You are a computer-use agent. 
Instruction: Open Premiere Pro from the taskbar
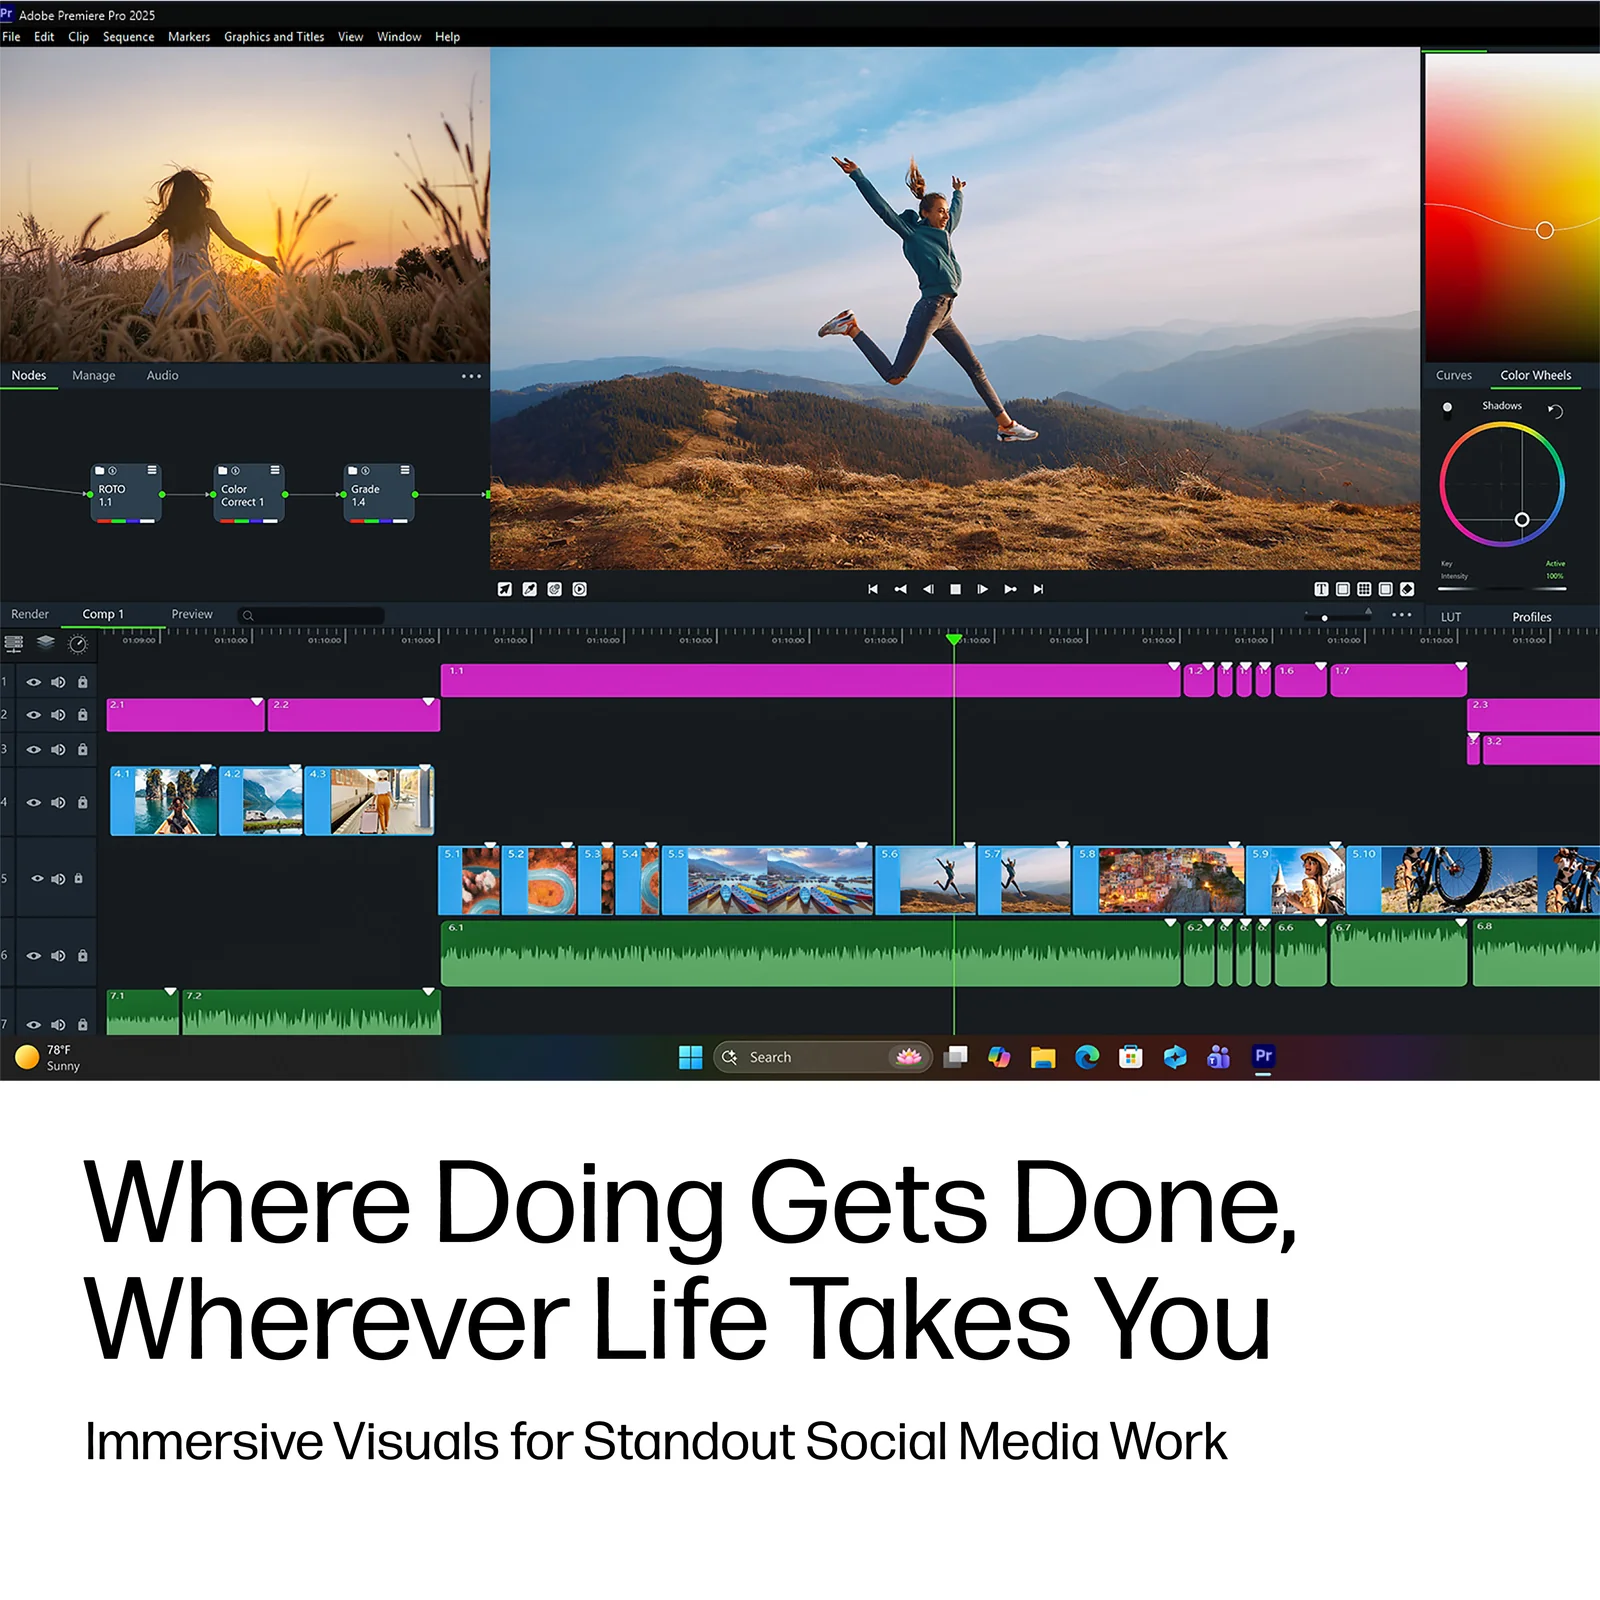pos(1263,1056)
